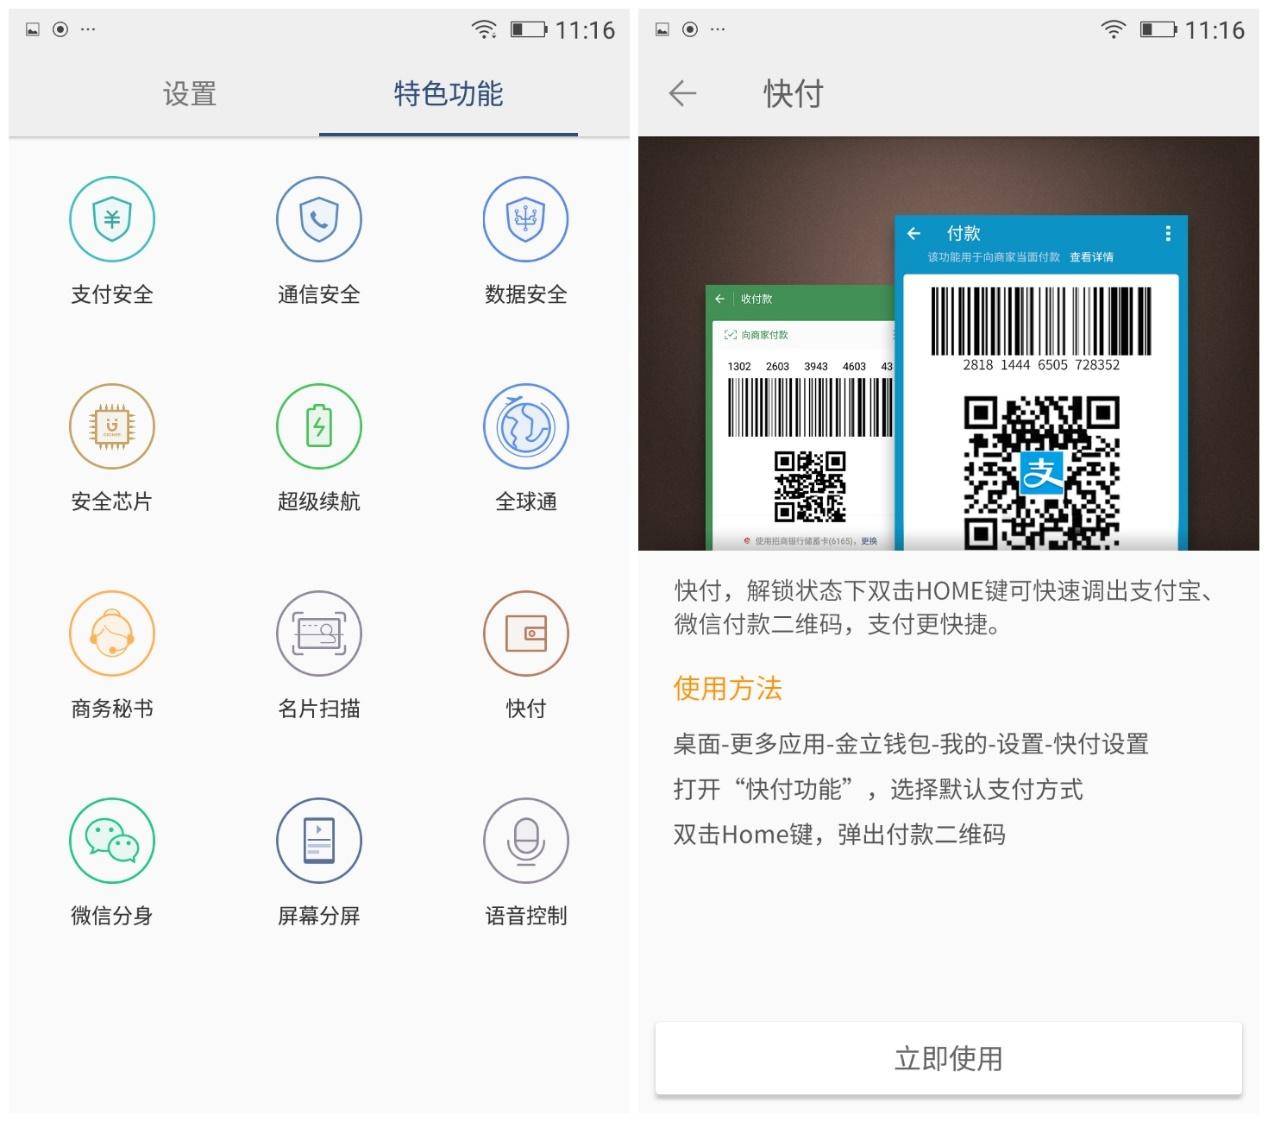Image resolution: width=1268 pixels, height=1122 pixels.
Task: Select the 快付 wallet icon
Action: click(x=526, y=633)
